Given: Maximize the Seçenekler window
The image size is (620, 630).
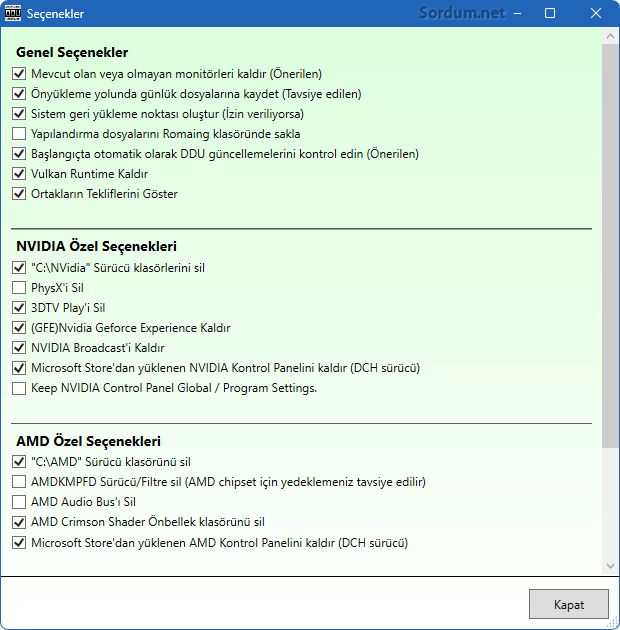Looking at the screenshot, I should click(550, 14).
